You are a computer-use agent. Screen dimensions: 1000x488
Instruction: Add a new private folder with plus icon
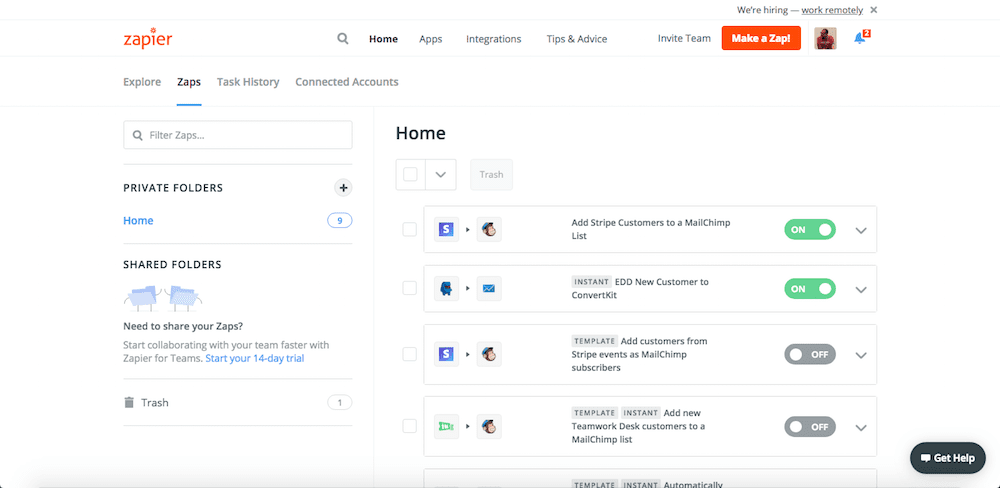coord(343,188)
